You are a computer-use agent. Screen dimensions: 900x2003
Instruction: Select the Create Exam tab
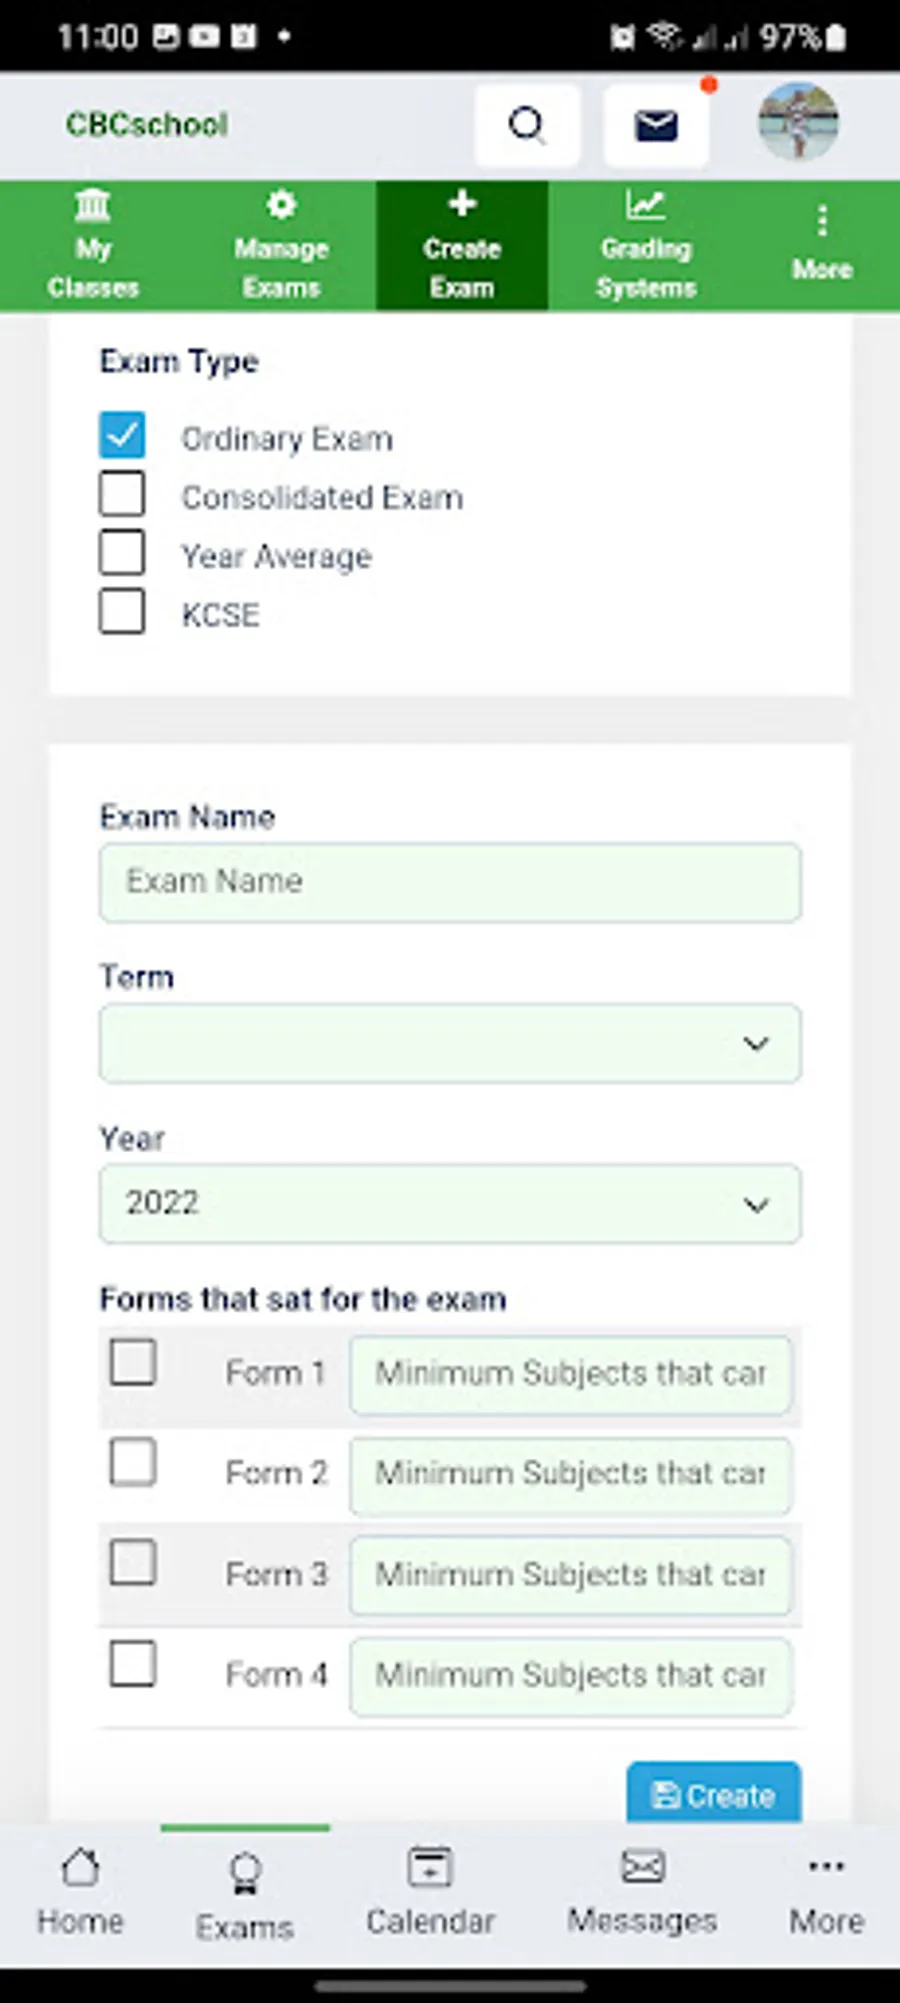(462, 246)
